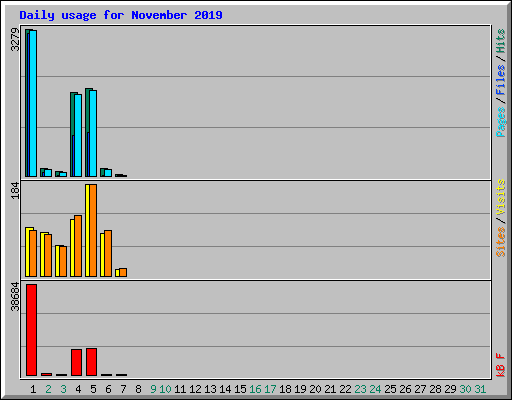Screen dimensions: 512x400
Task: Click day number 28 on the axis
Action: [x=435, y=389]
